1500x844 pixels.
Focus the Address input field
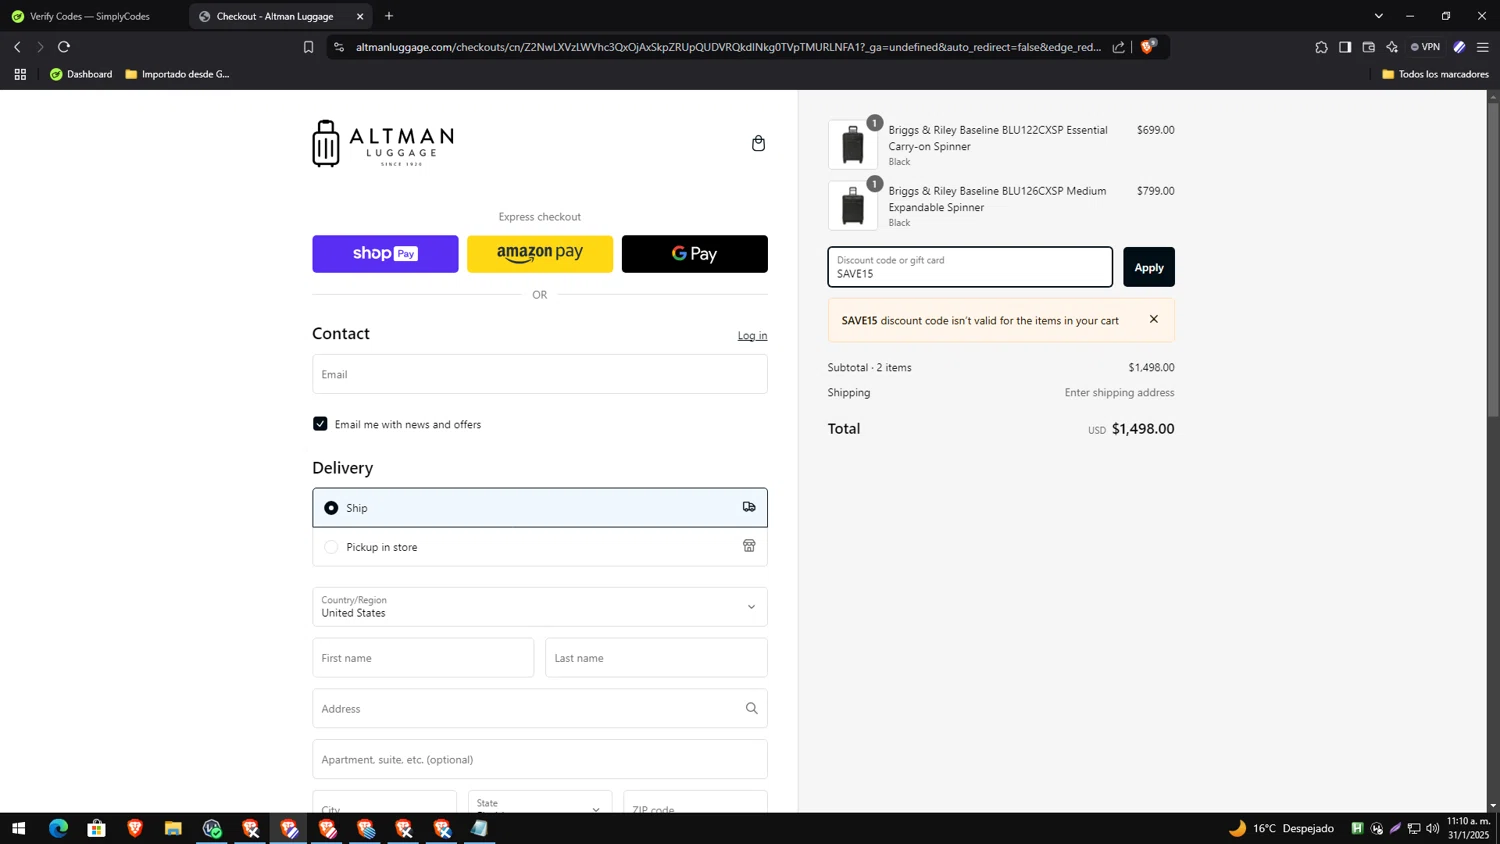pyautogui.click(x=540, y=708)
